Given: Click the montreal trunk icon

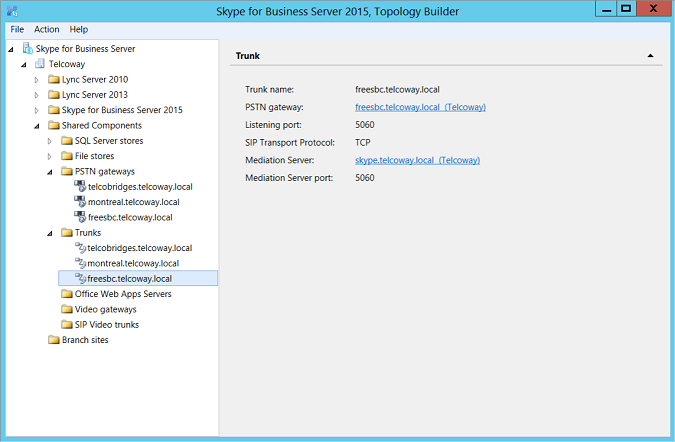Looking at the screenshot, I should pyautogui.click(x=80, y=263).
